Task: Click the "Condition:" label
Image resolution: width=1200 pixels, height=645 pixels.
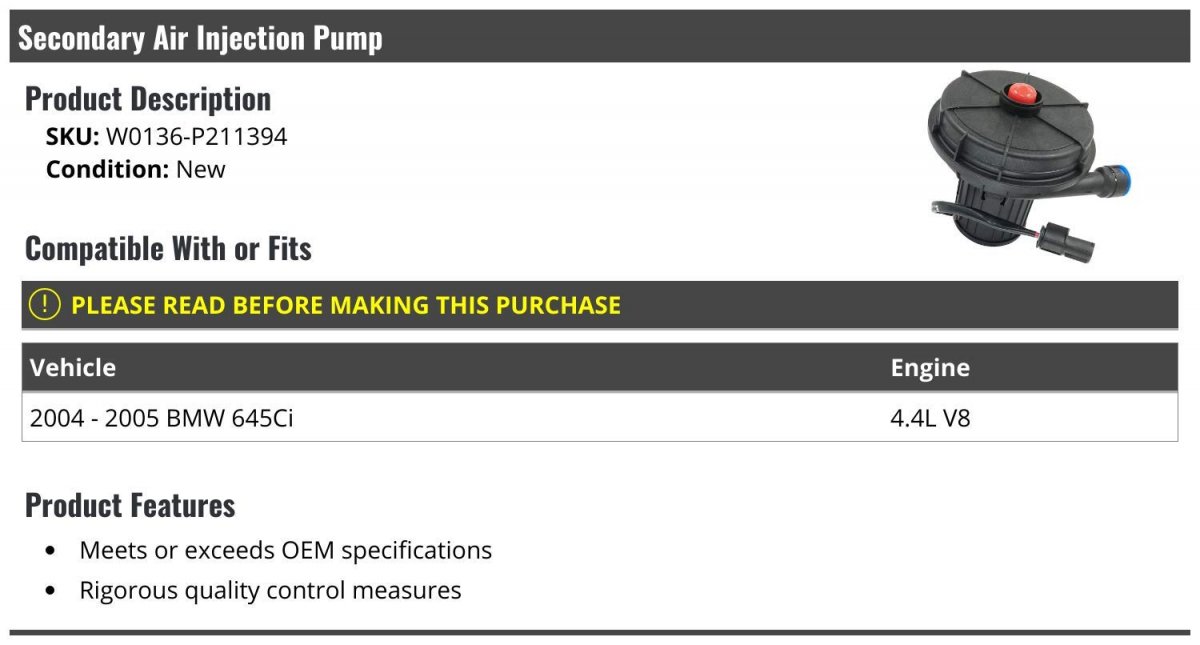Action: click(107, 170)
